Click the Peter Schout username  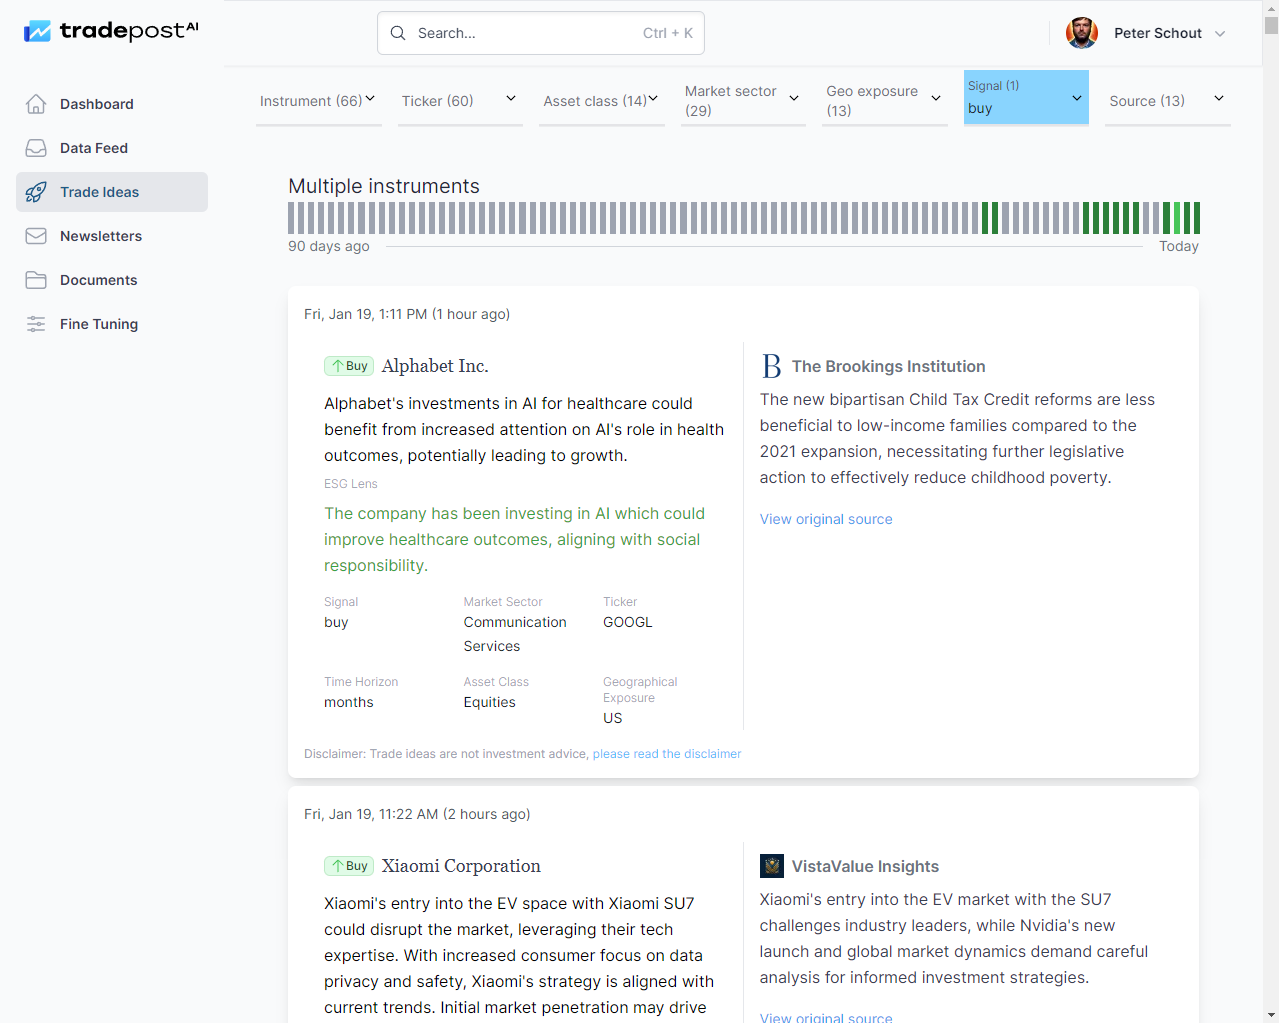coord(1158,33)
